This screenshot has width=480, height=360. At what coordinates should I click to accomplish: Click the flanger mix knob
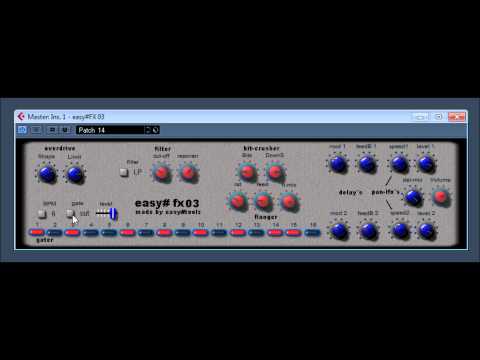tap(289, 201)
